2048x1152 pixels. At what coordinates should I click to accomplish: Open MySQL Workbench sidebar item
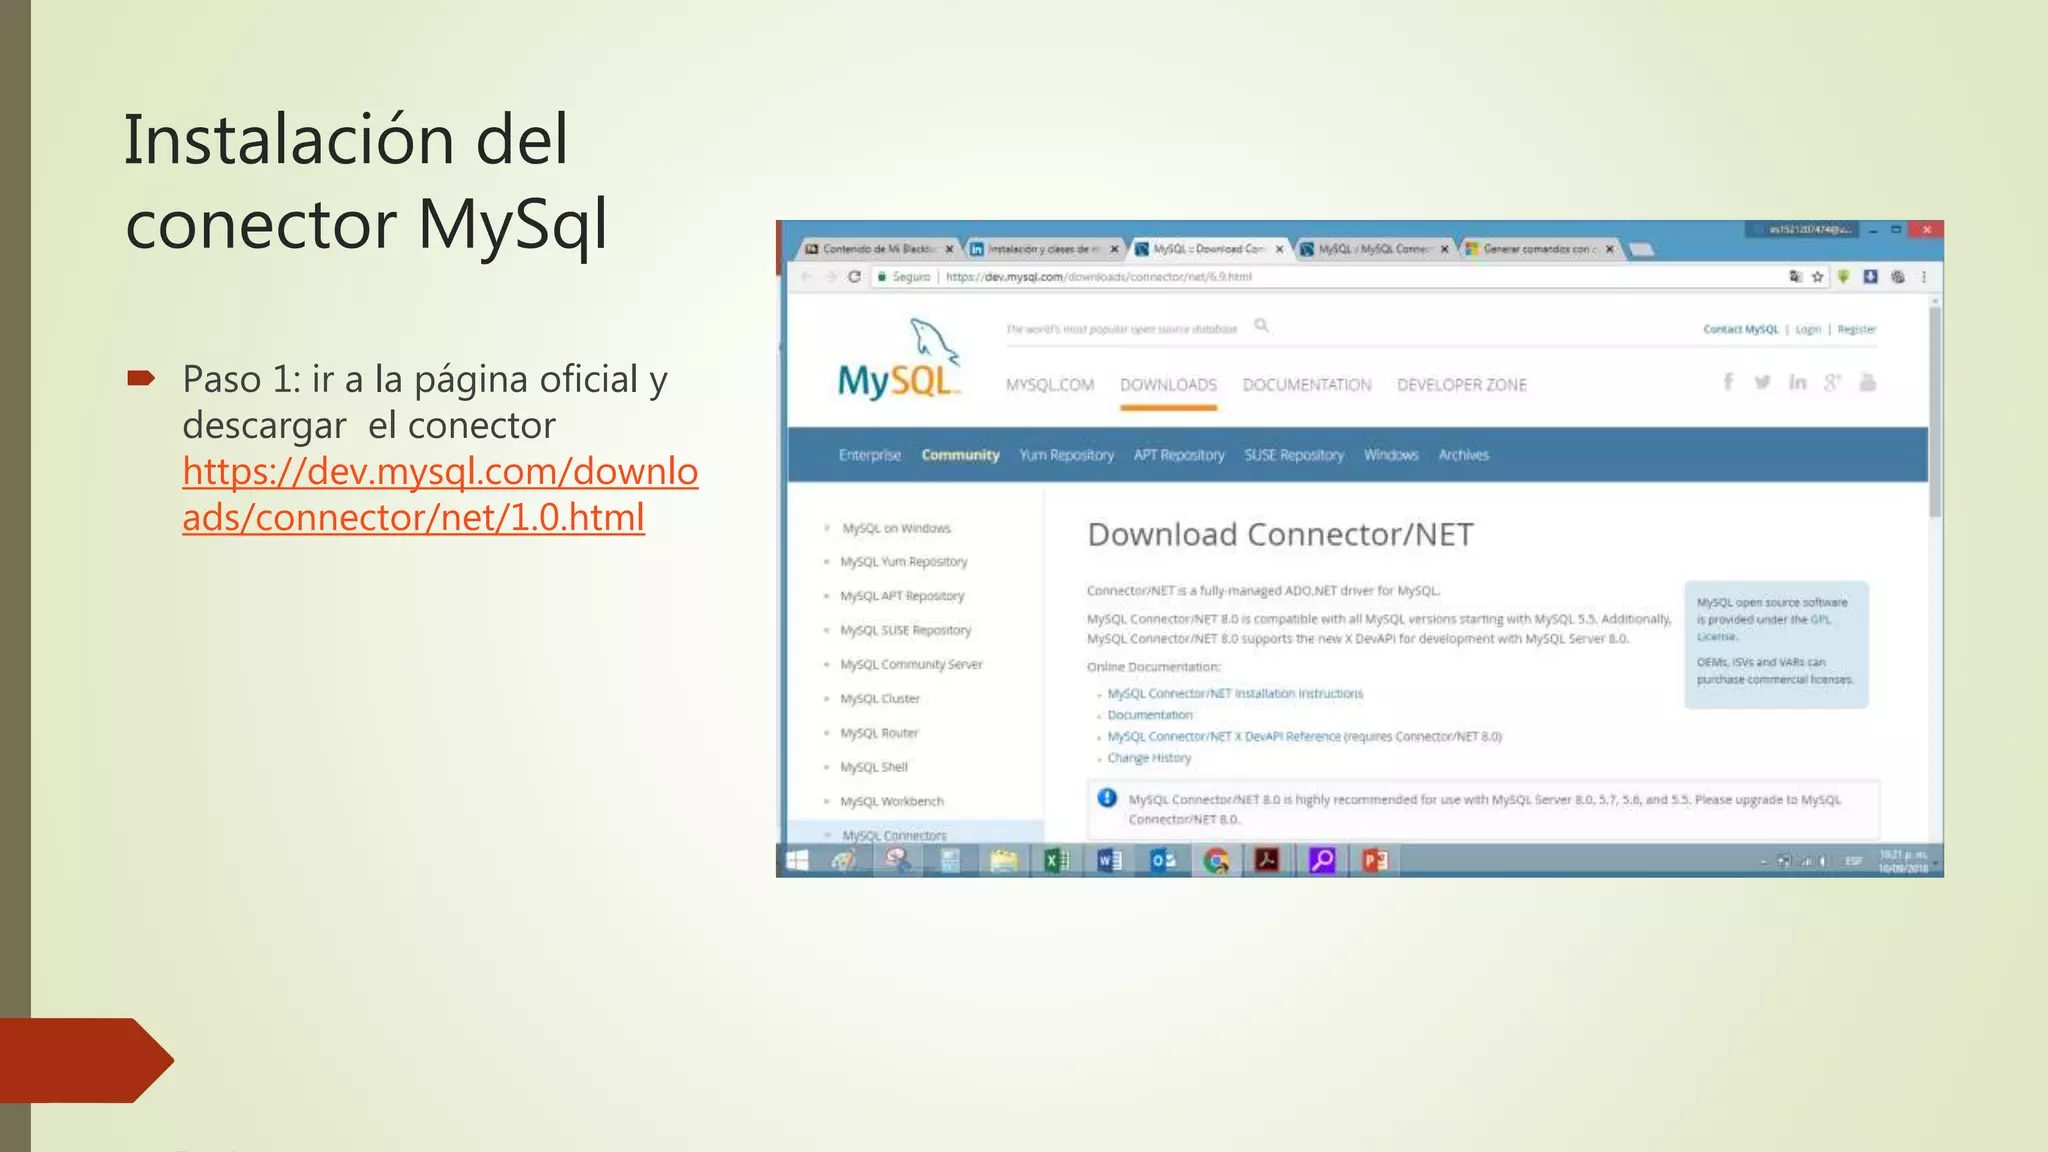tap(892, 802)
